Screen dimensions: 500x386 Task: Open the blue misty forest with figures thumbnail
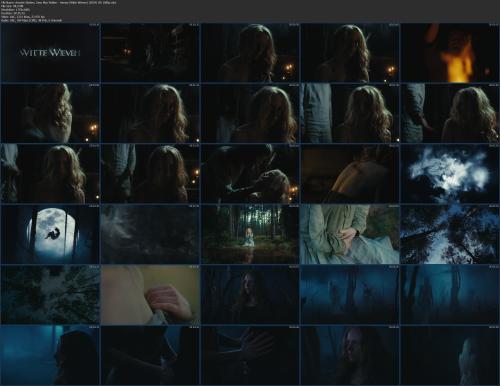(350, 295)
